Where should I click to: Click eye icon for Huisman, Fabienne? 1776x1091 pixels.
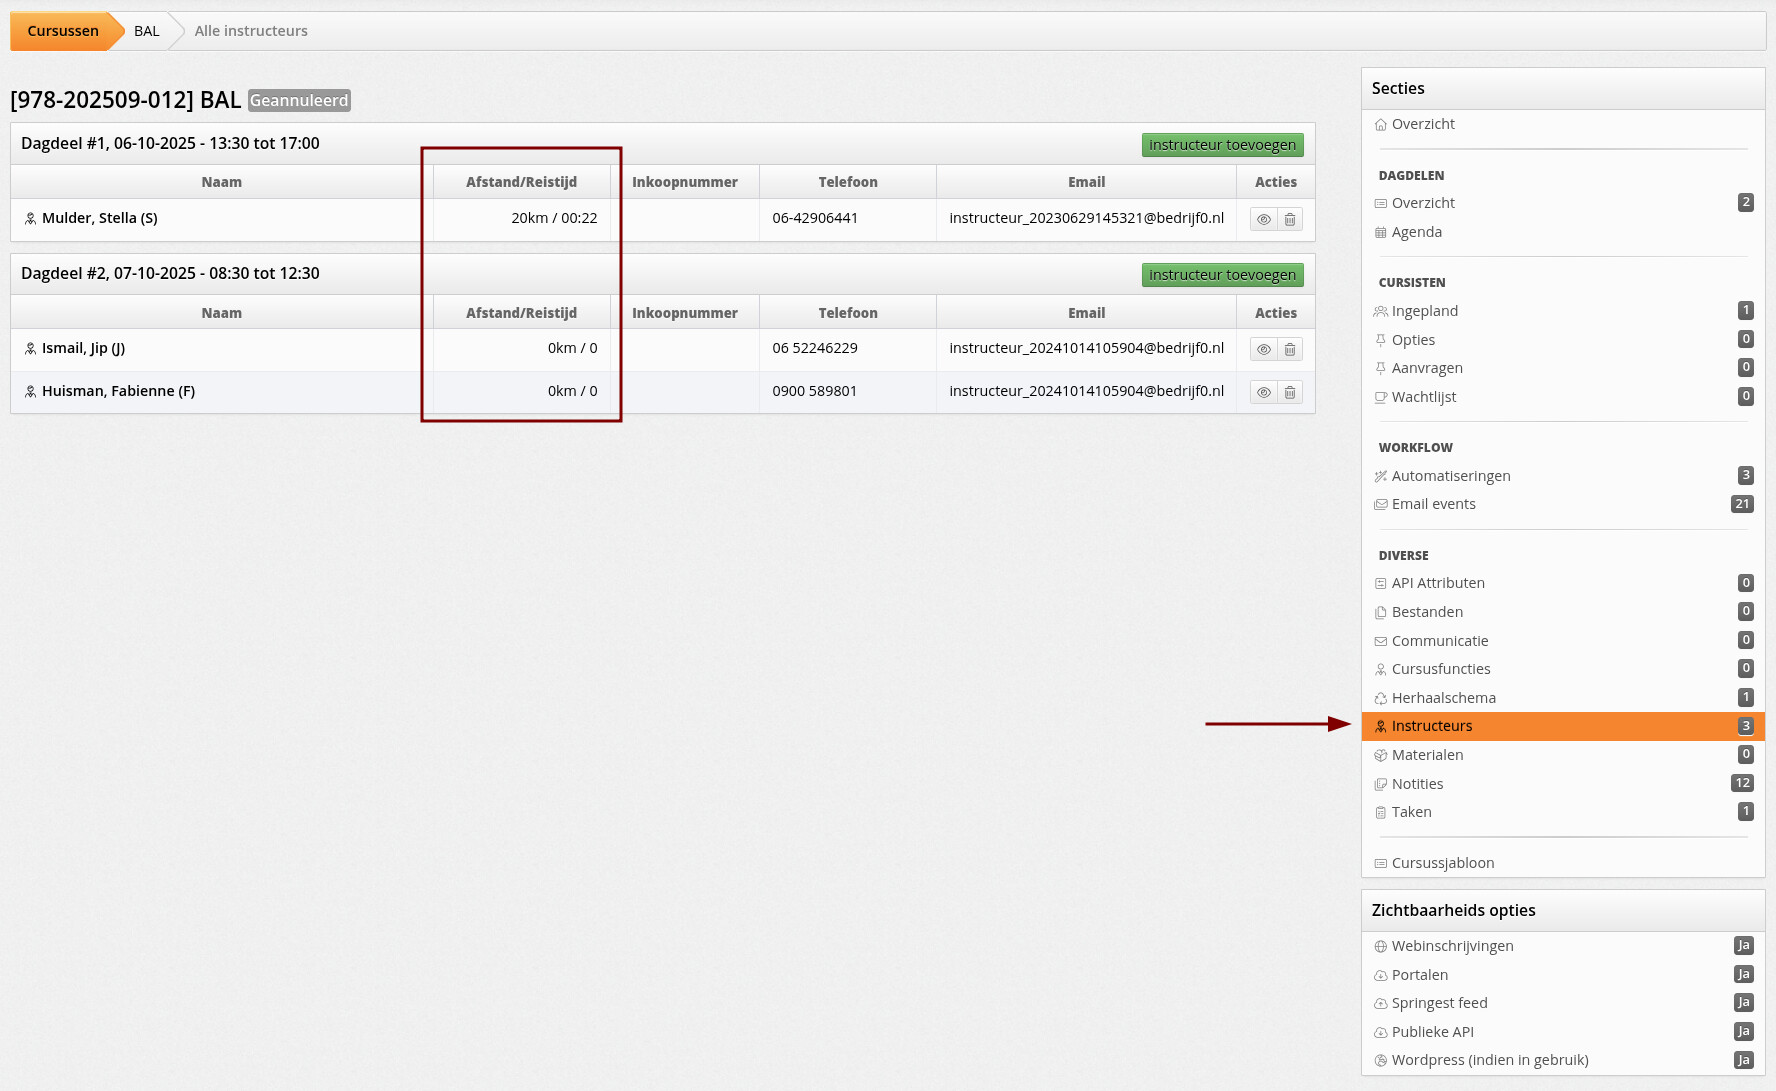(x=1263, y=393)
